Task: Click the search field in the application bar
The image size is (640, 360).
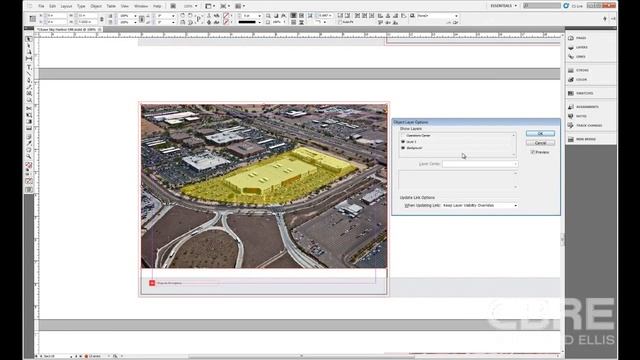Action: coord(542,6)
